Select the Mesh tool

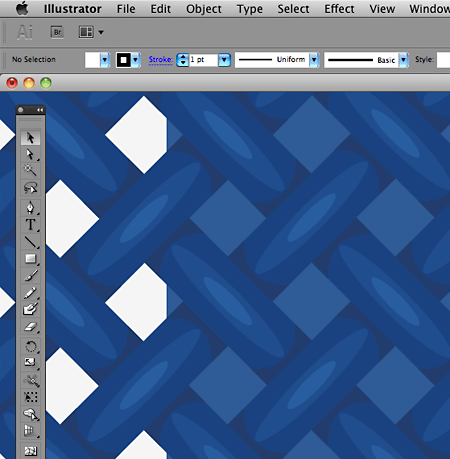[x=30, y=450]
